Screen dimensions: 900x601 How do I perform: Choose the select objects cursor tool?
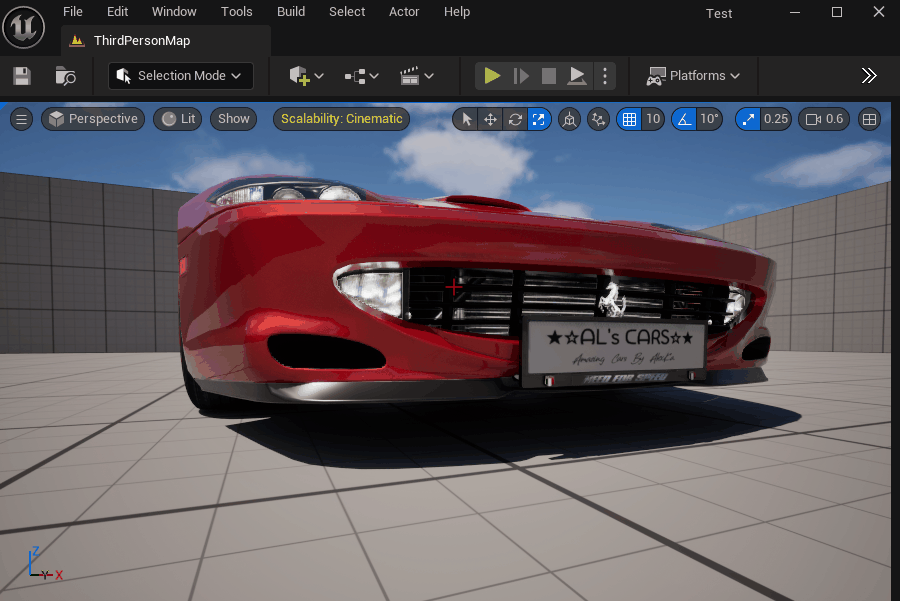click(466, 119)
